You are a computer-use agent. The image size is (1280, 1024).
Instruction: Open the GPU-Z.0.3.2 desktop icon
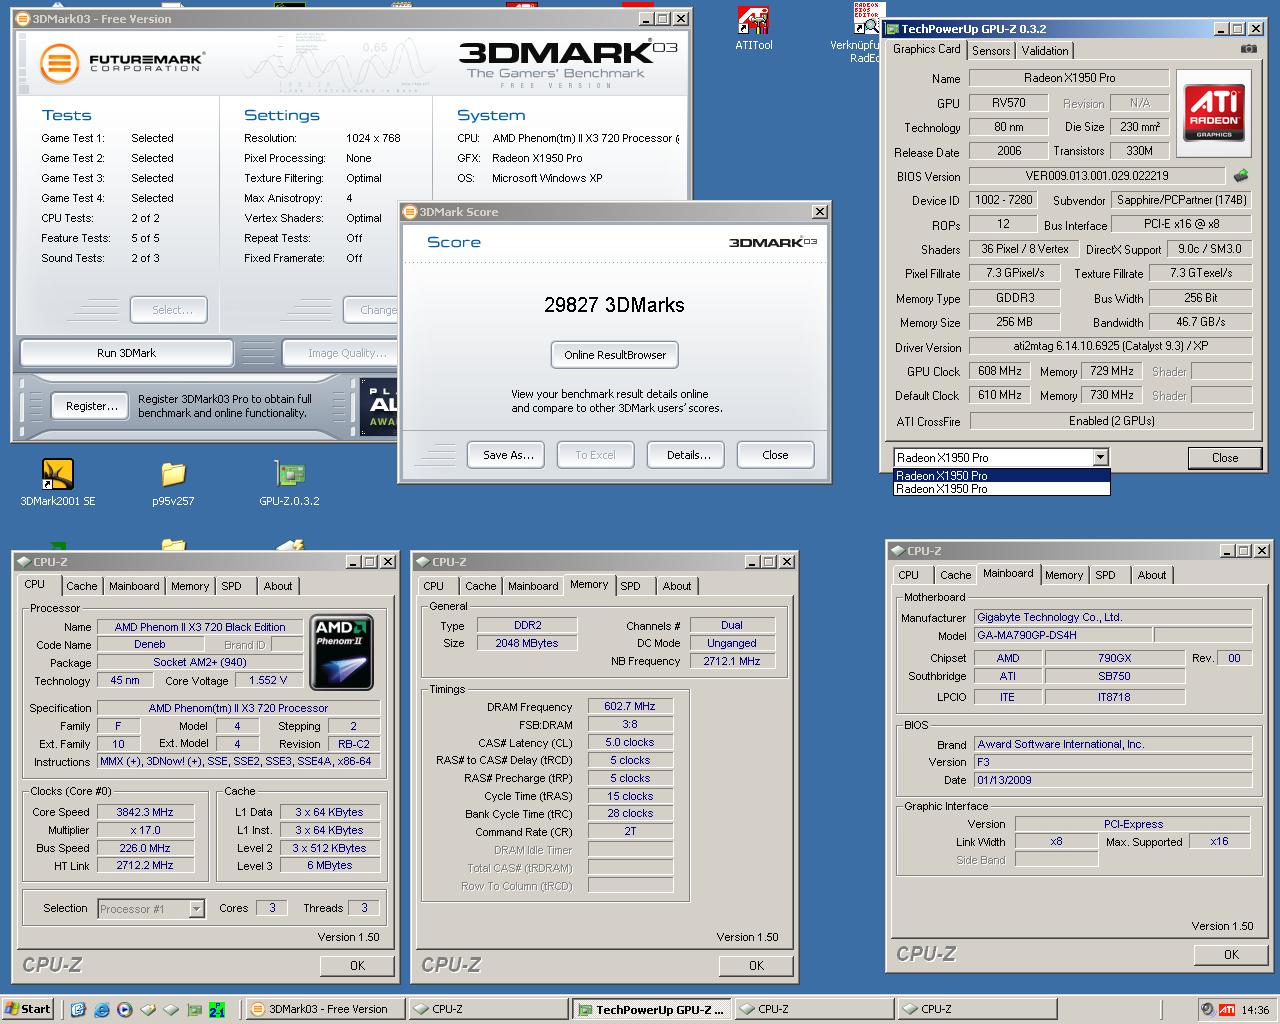pos(289,482)
